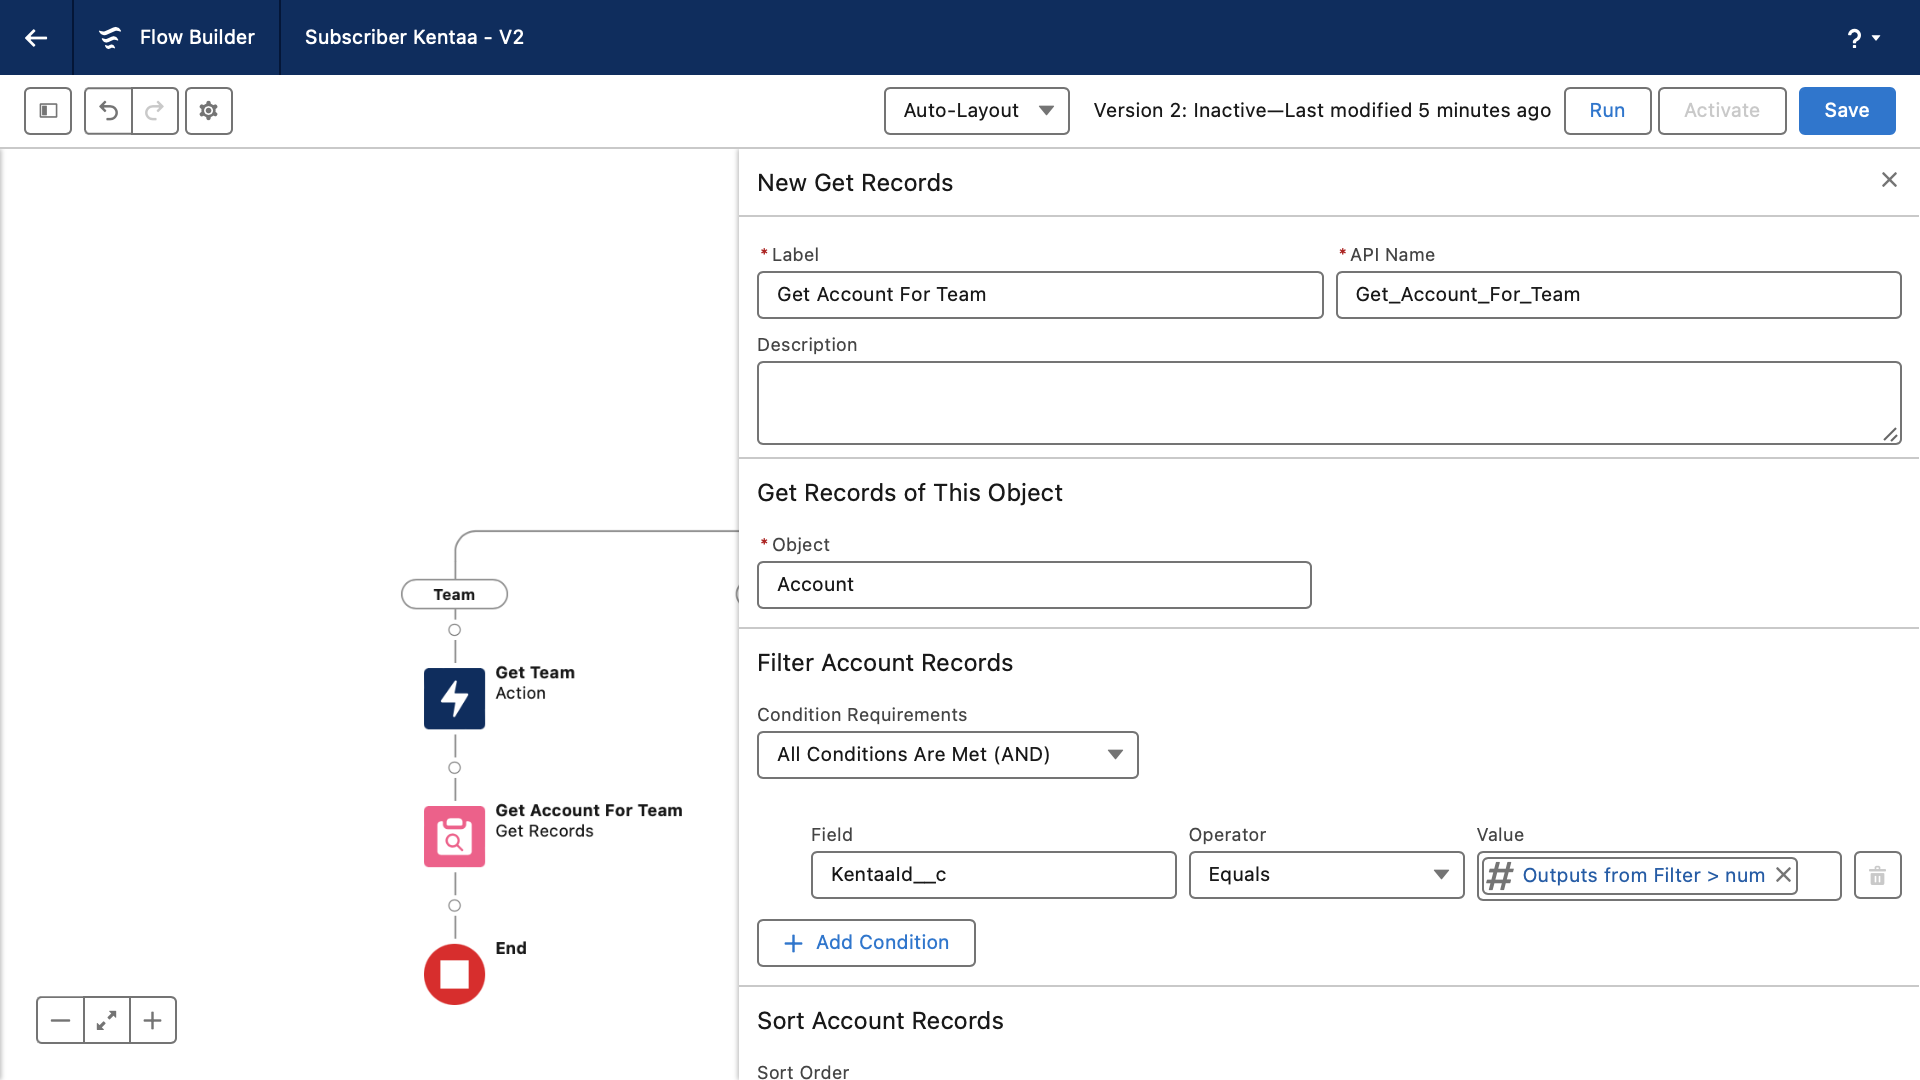Image resolution: width=1920 pixels, height=1080 pixels.
Task: Redo the last undone change
Action: (x=155, y=111)
